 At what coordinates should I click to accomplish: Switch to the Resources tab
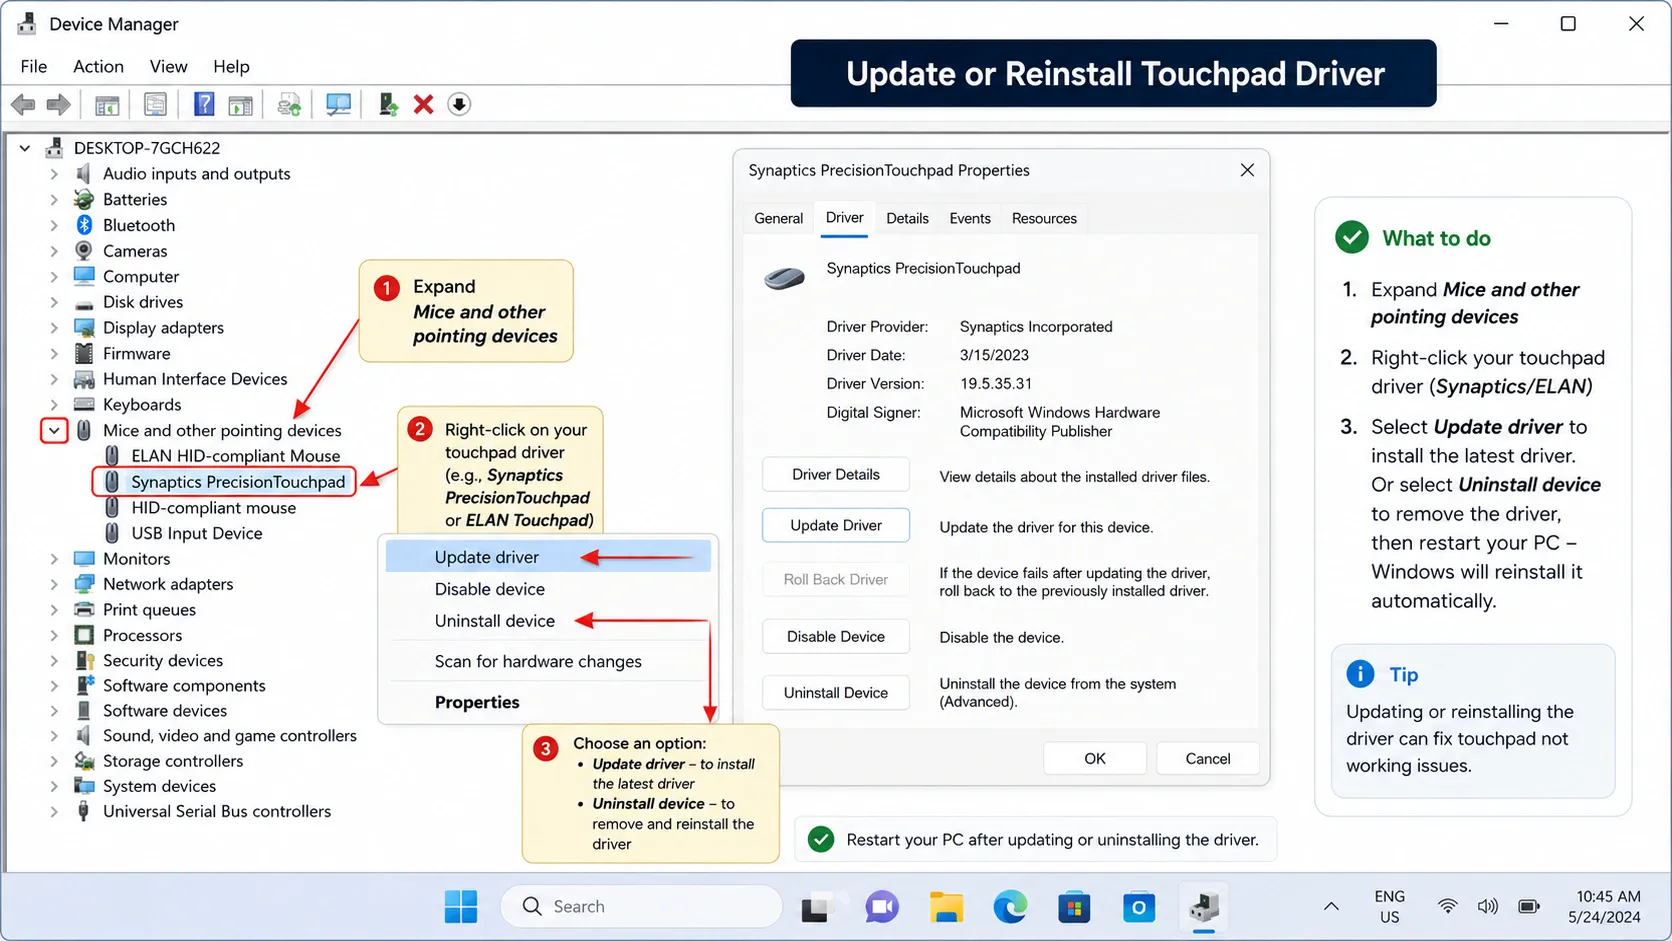1044,218
